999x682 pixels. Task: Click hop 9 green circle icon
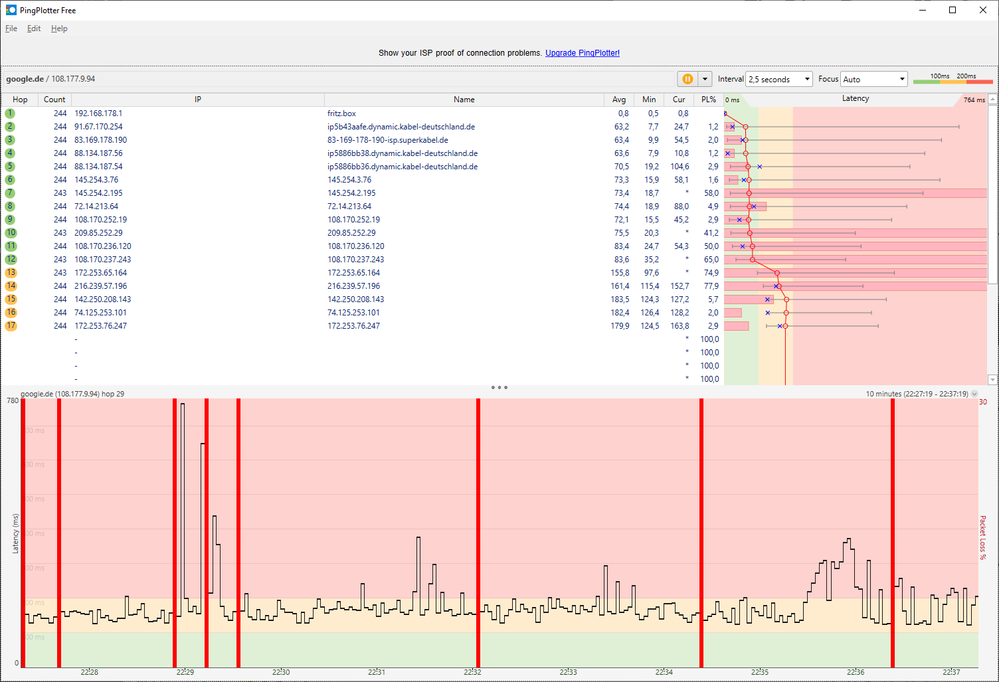point(10,219)
